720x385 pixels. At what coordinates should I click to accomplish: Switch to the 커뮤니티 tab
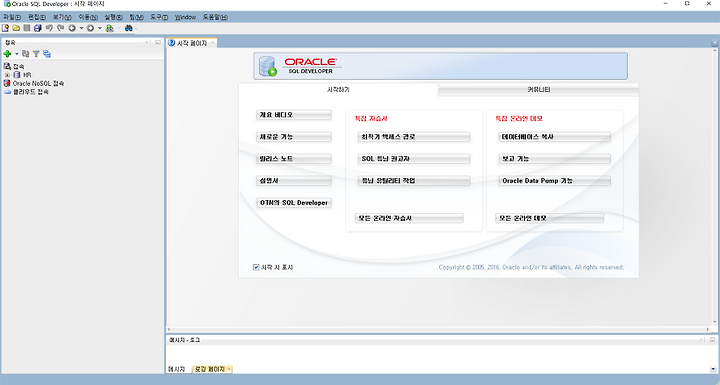538,90
